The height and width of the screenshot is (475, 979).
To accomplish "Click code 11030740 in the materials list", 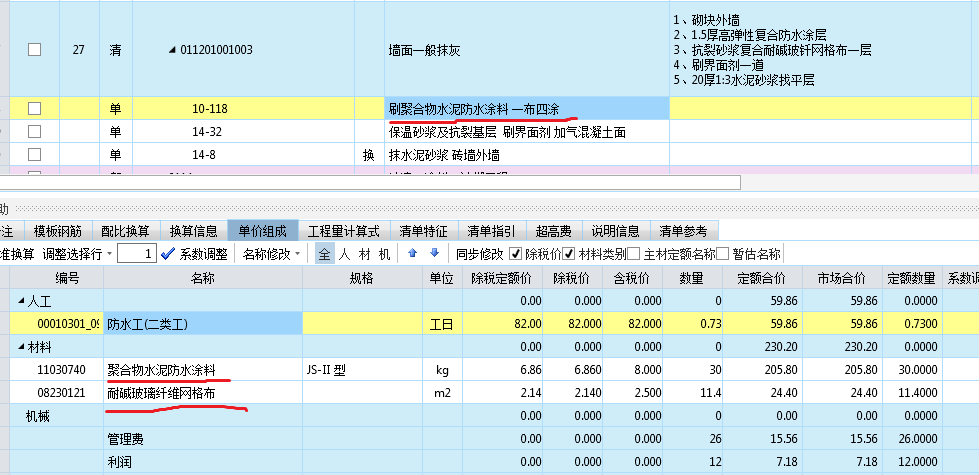I will 62,370.
